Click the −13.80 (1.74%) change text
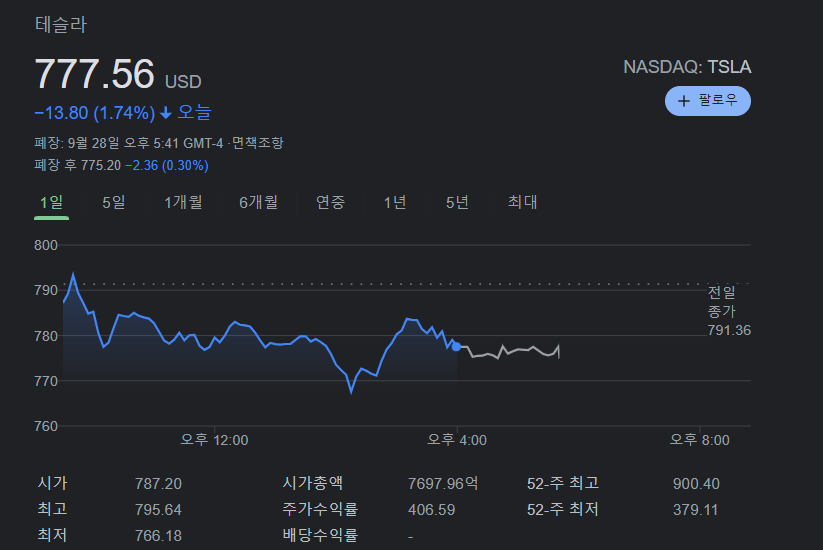823x550 pixels. tap(94, 113)
